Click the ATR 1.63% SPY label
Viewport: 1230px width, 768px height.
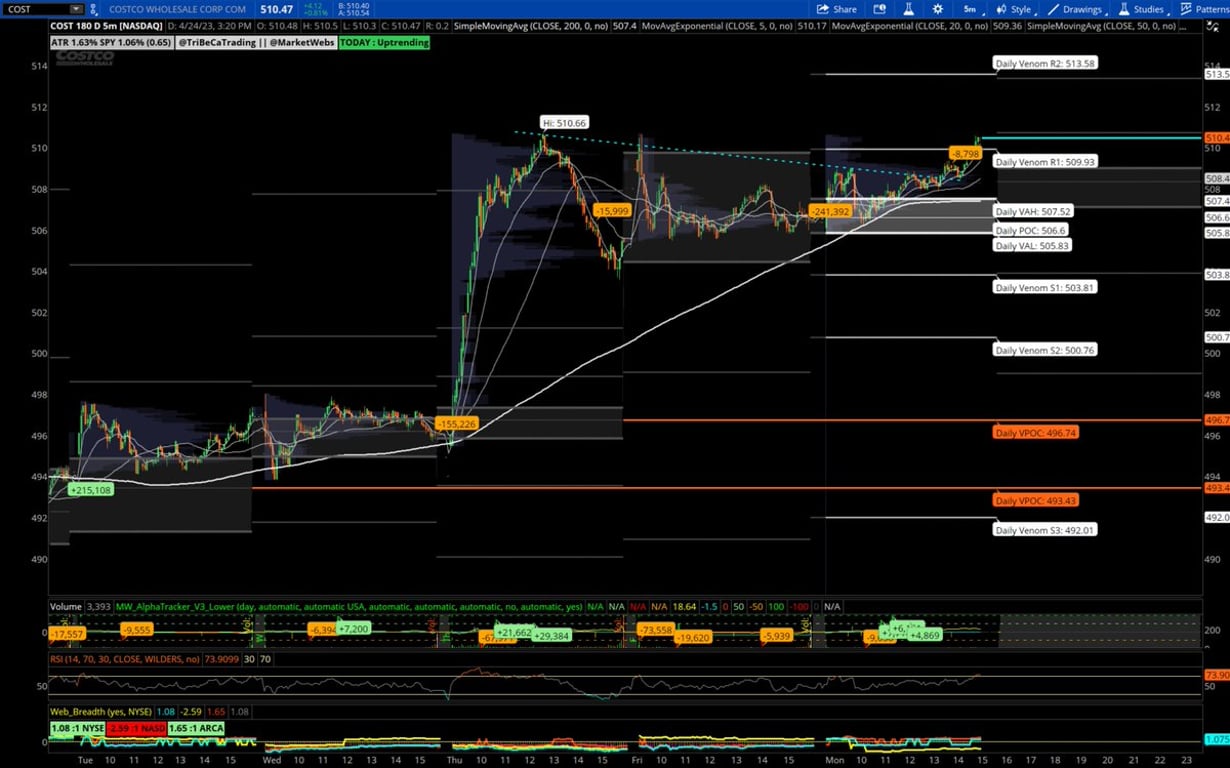pos(112,43)
